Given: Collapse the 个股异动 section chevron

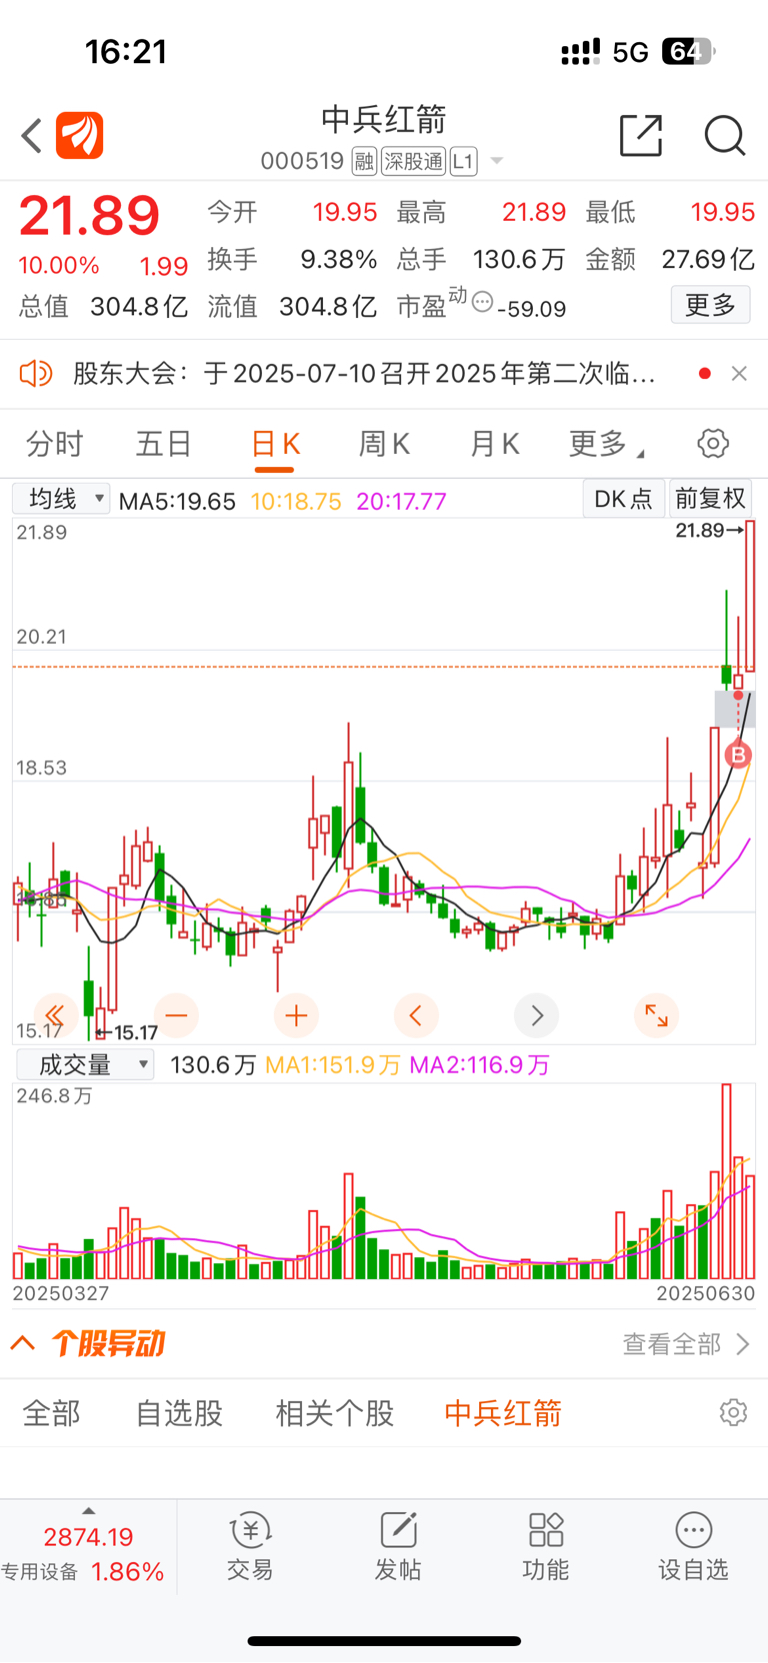Looking at the screenshot, I should click(23, 1343).
